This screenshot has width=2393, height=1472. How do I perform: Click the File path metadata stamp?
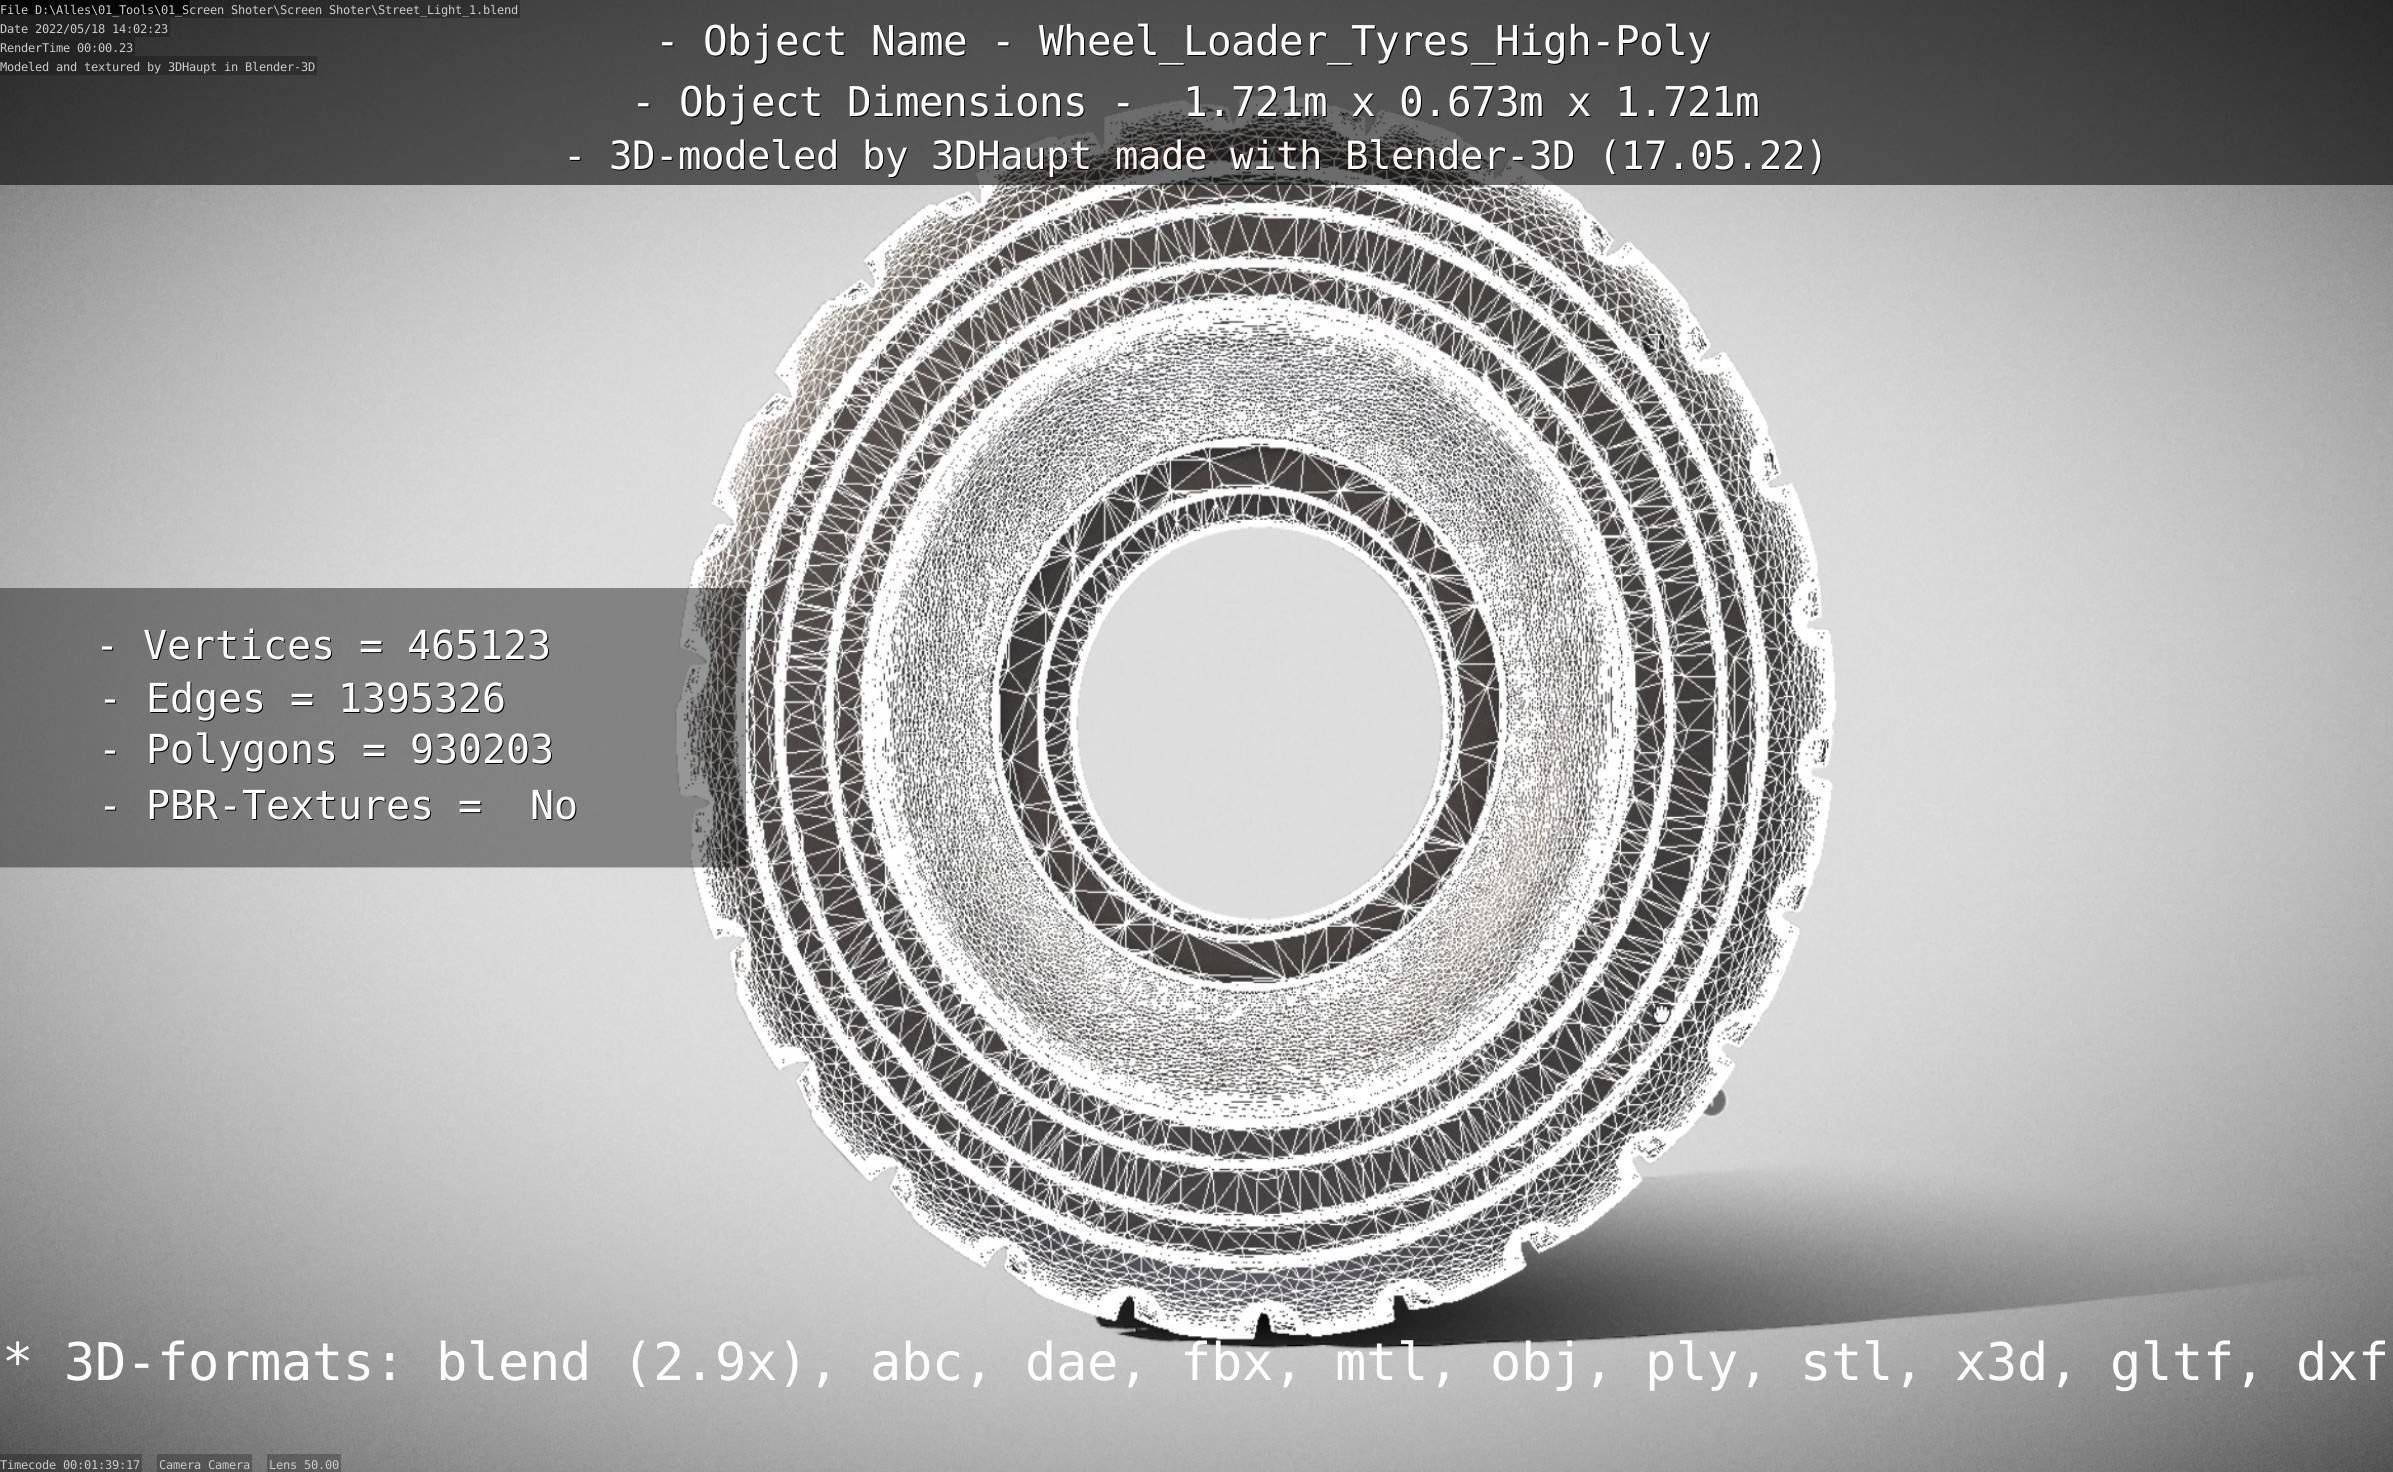point(259,9)
